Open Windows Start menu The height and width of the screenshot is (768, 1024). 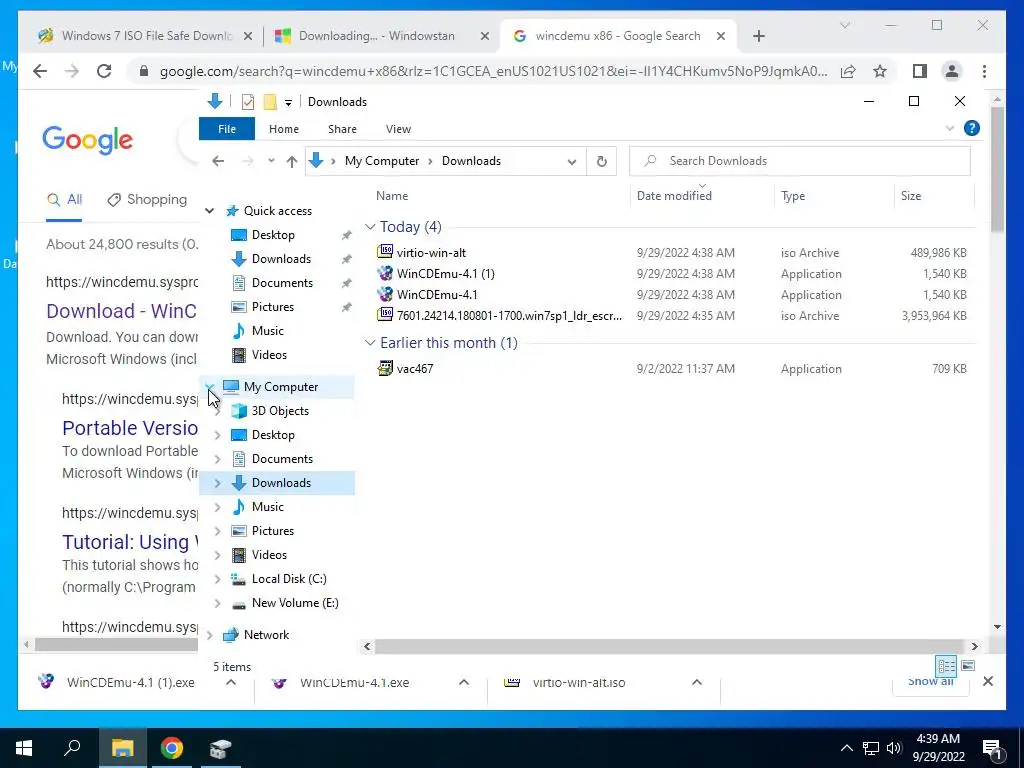point(24,748)
